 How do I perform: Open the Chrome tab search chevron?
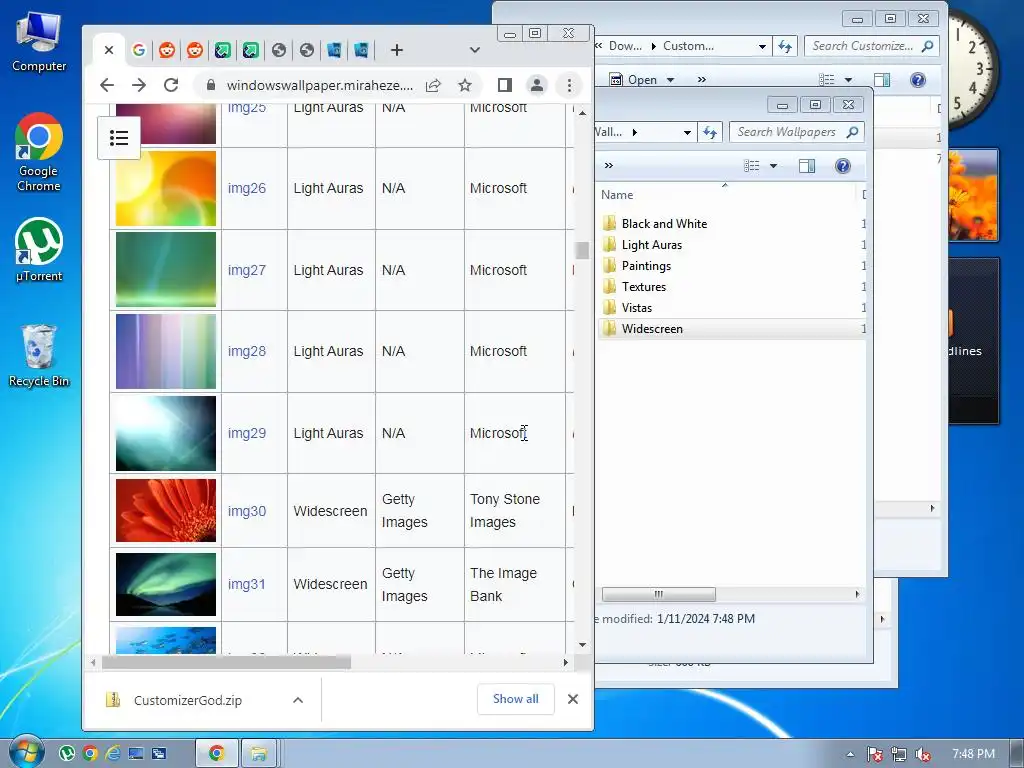pyautogui.click(x=475, y=50)
